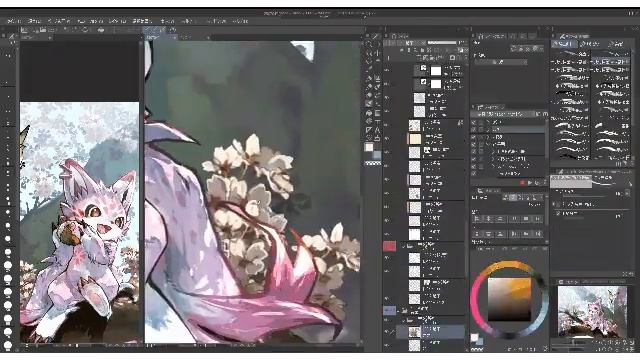Click the layer opacity slider
The height and width of the screenshot is (360, 640).
coord(442,42)
